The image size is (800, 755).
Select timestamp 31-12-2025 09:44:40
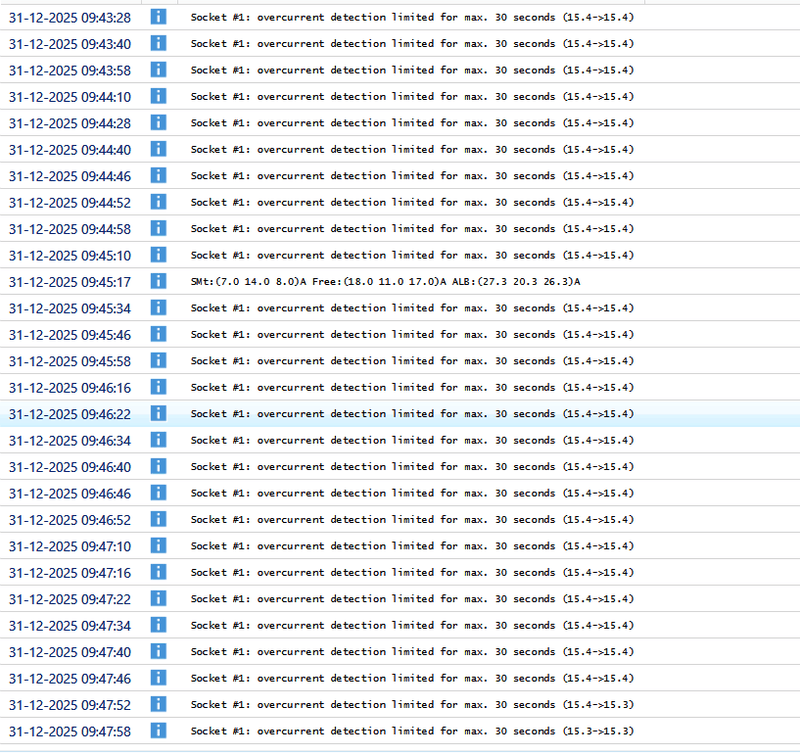(70, 150)
